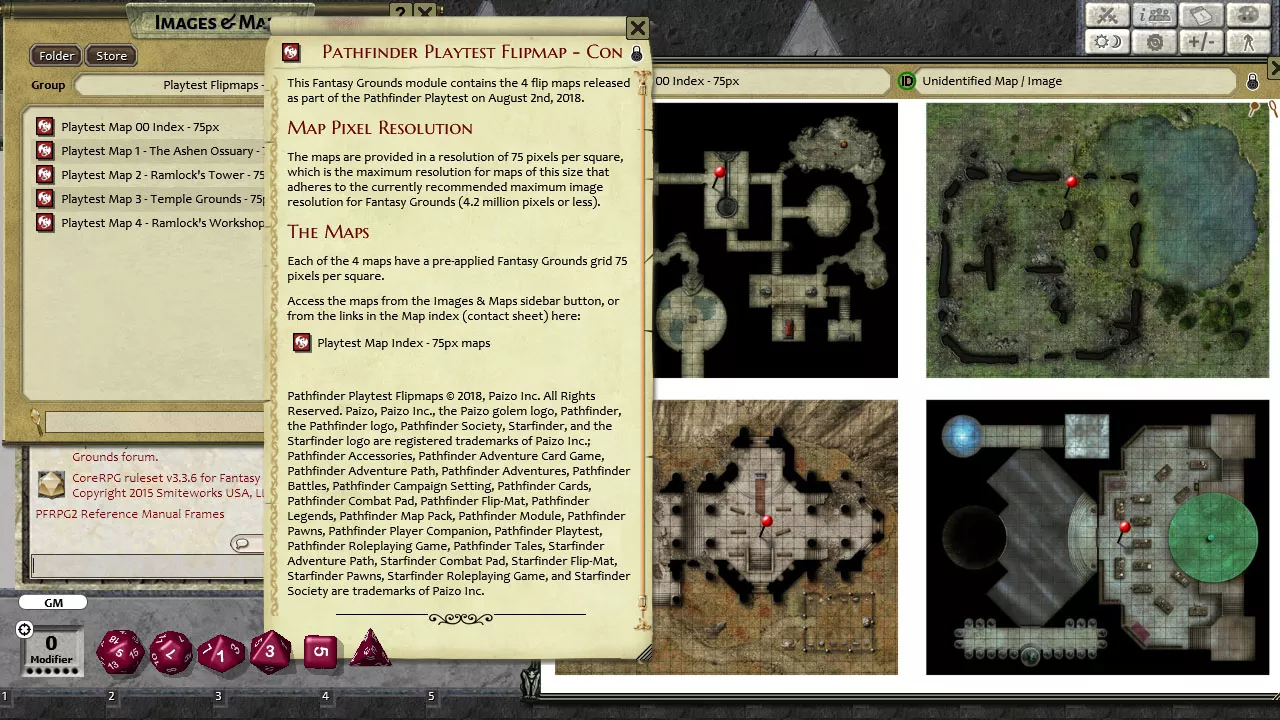Click icon beside Playtest Map 4 Ramlock's Workshop

click(45, 223)
